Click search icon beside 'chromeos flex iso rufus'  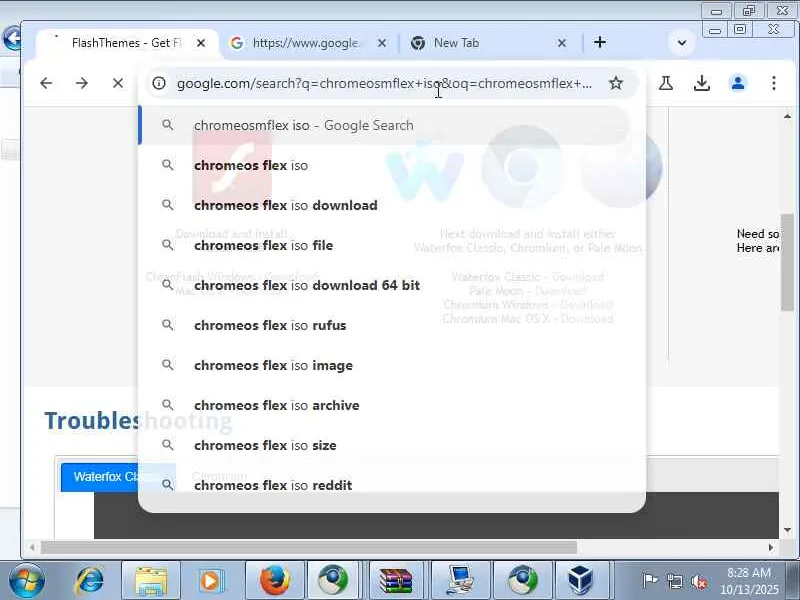coord(167,324)
